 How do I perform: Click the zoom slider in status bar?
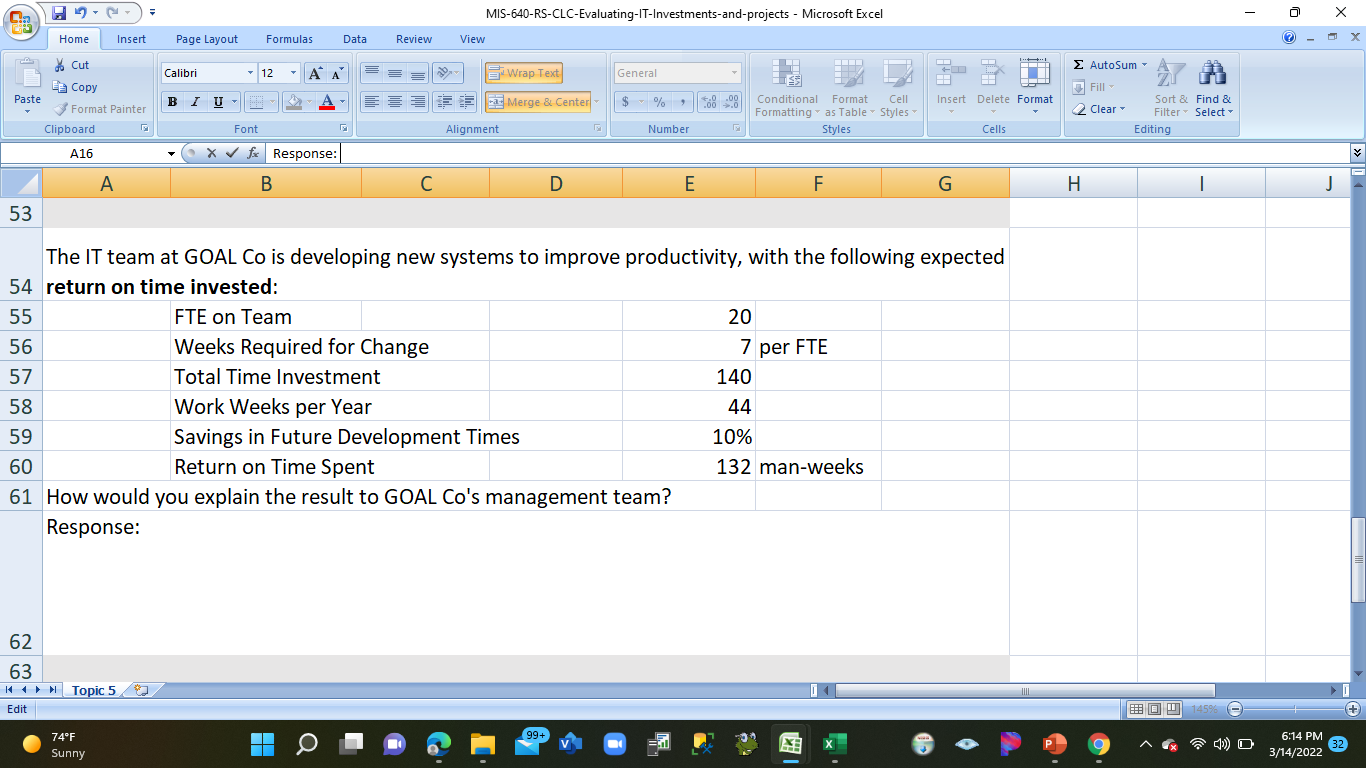[1295, 709]
